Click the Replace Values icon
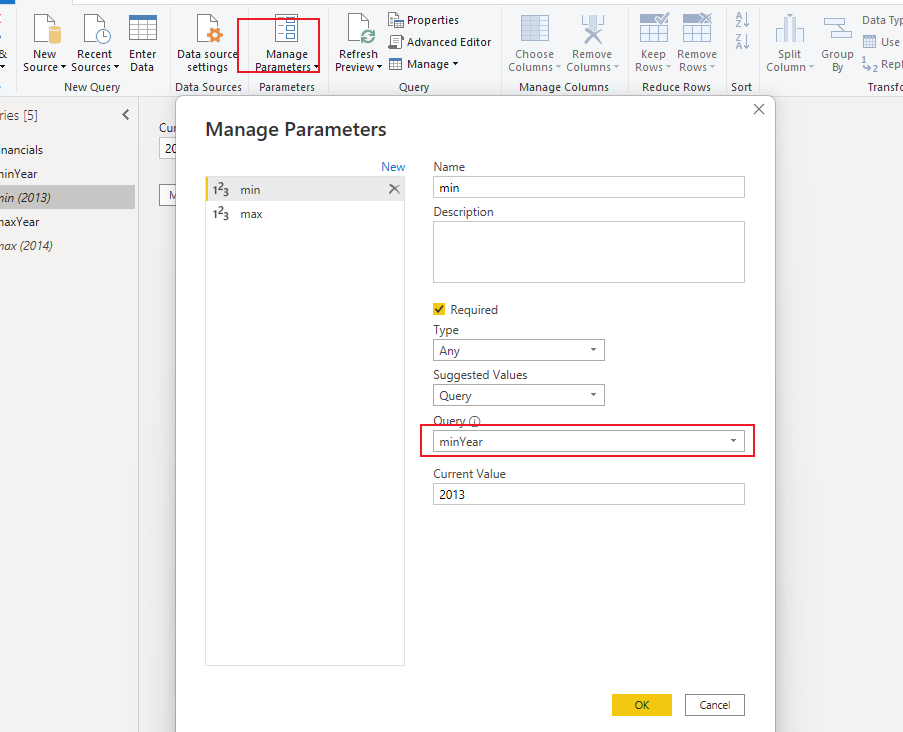This screenshot has height=732, width=903. coord(870,64)
